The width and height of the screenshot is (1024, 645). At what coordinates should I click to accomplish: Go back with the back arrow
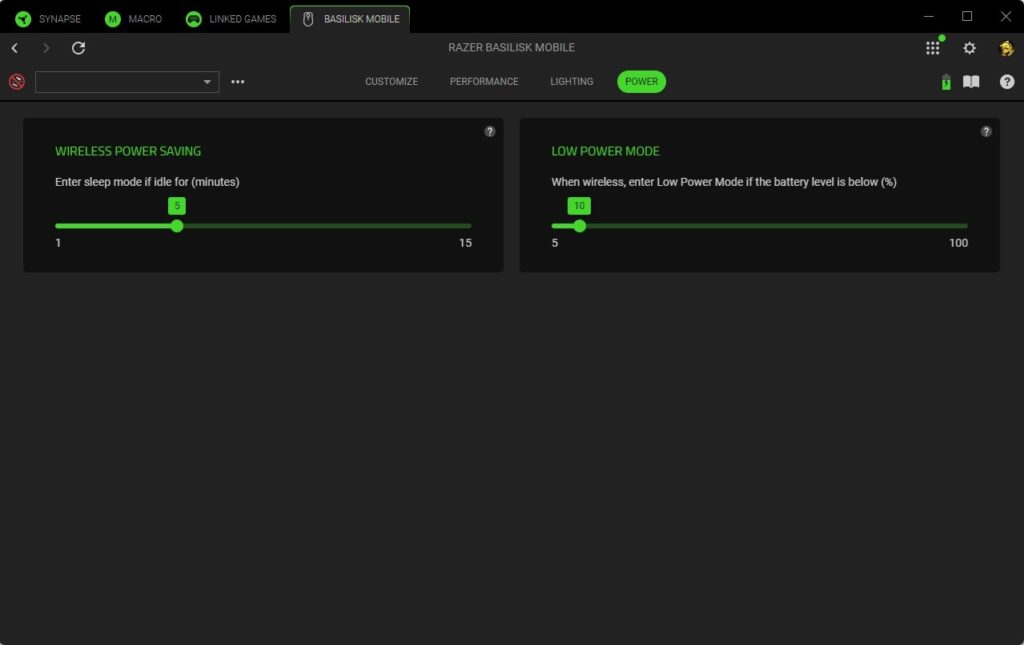(x=15, y=48)
